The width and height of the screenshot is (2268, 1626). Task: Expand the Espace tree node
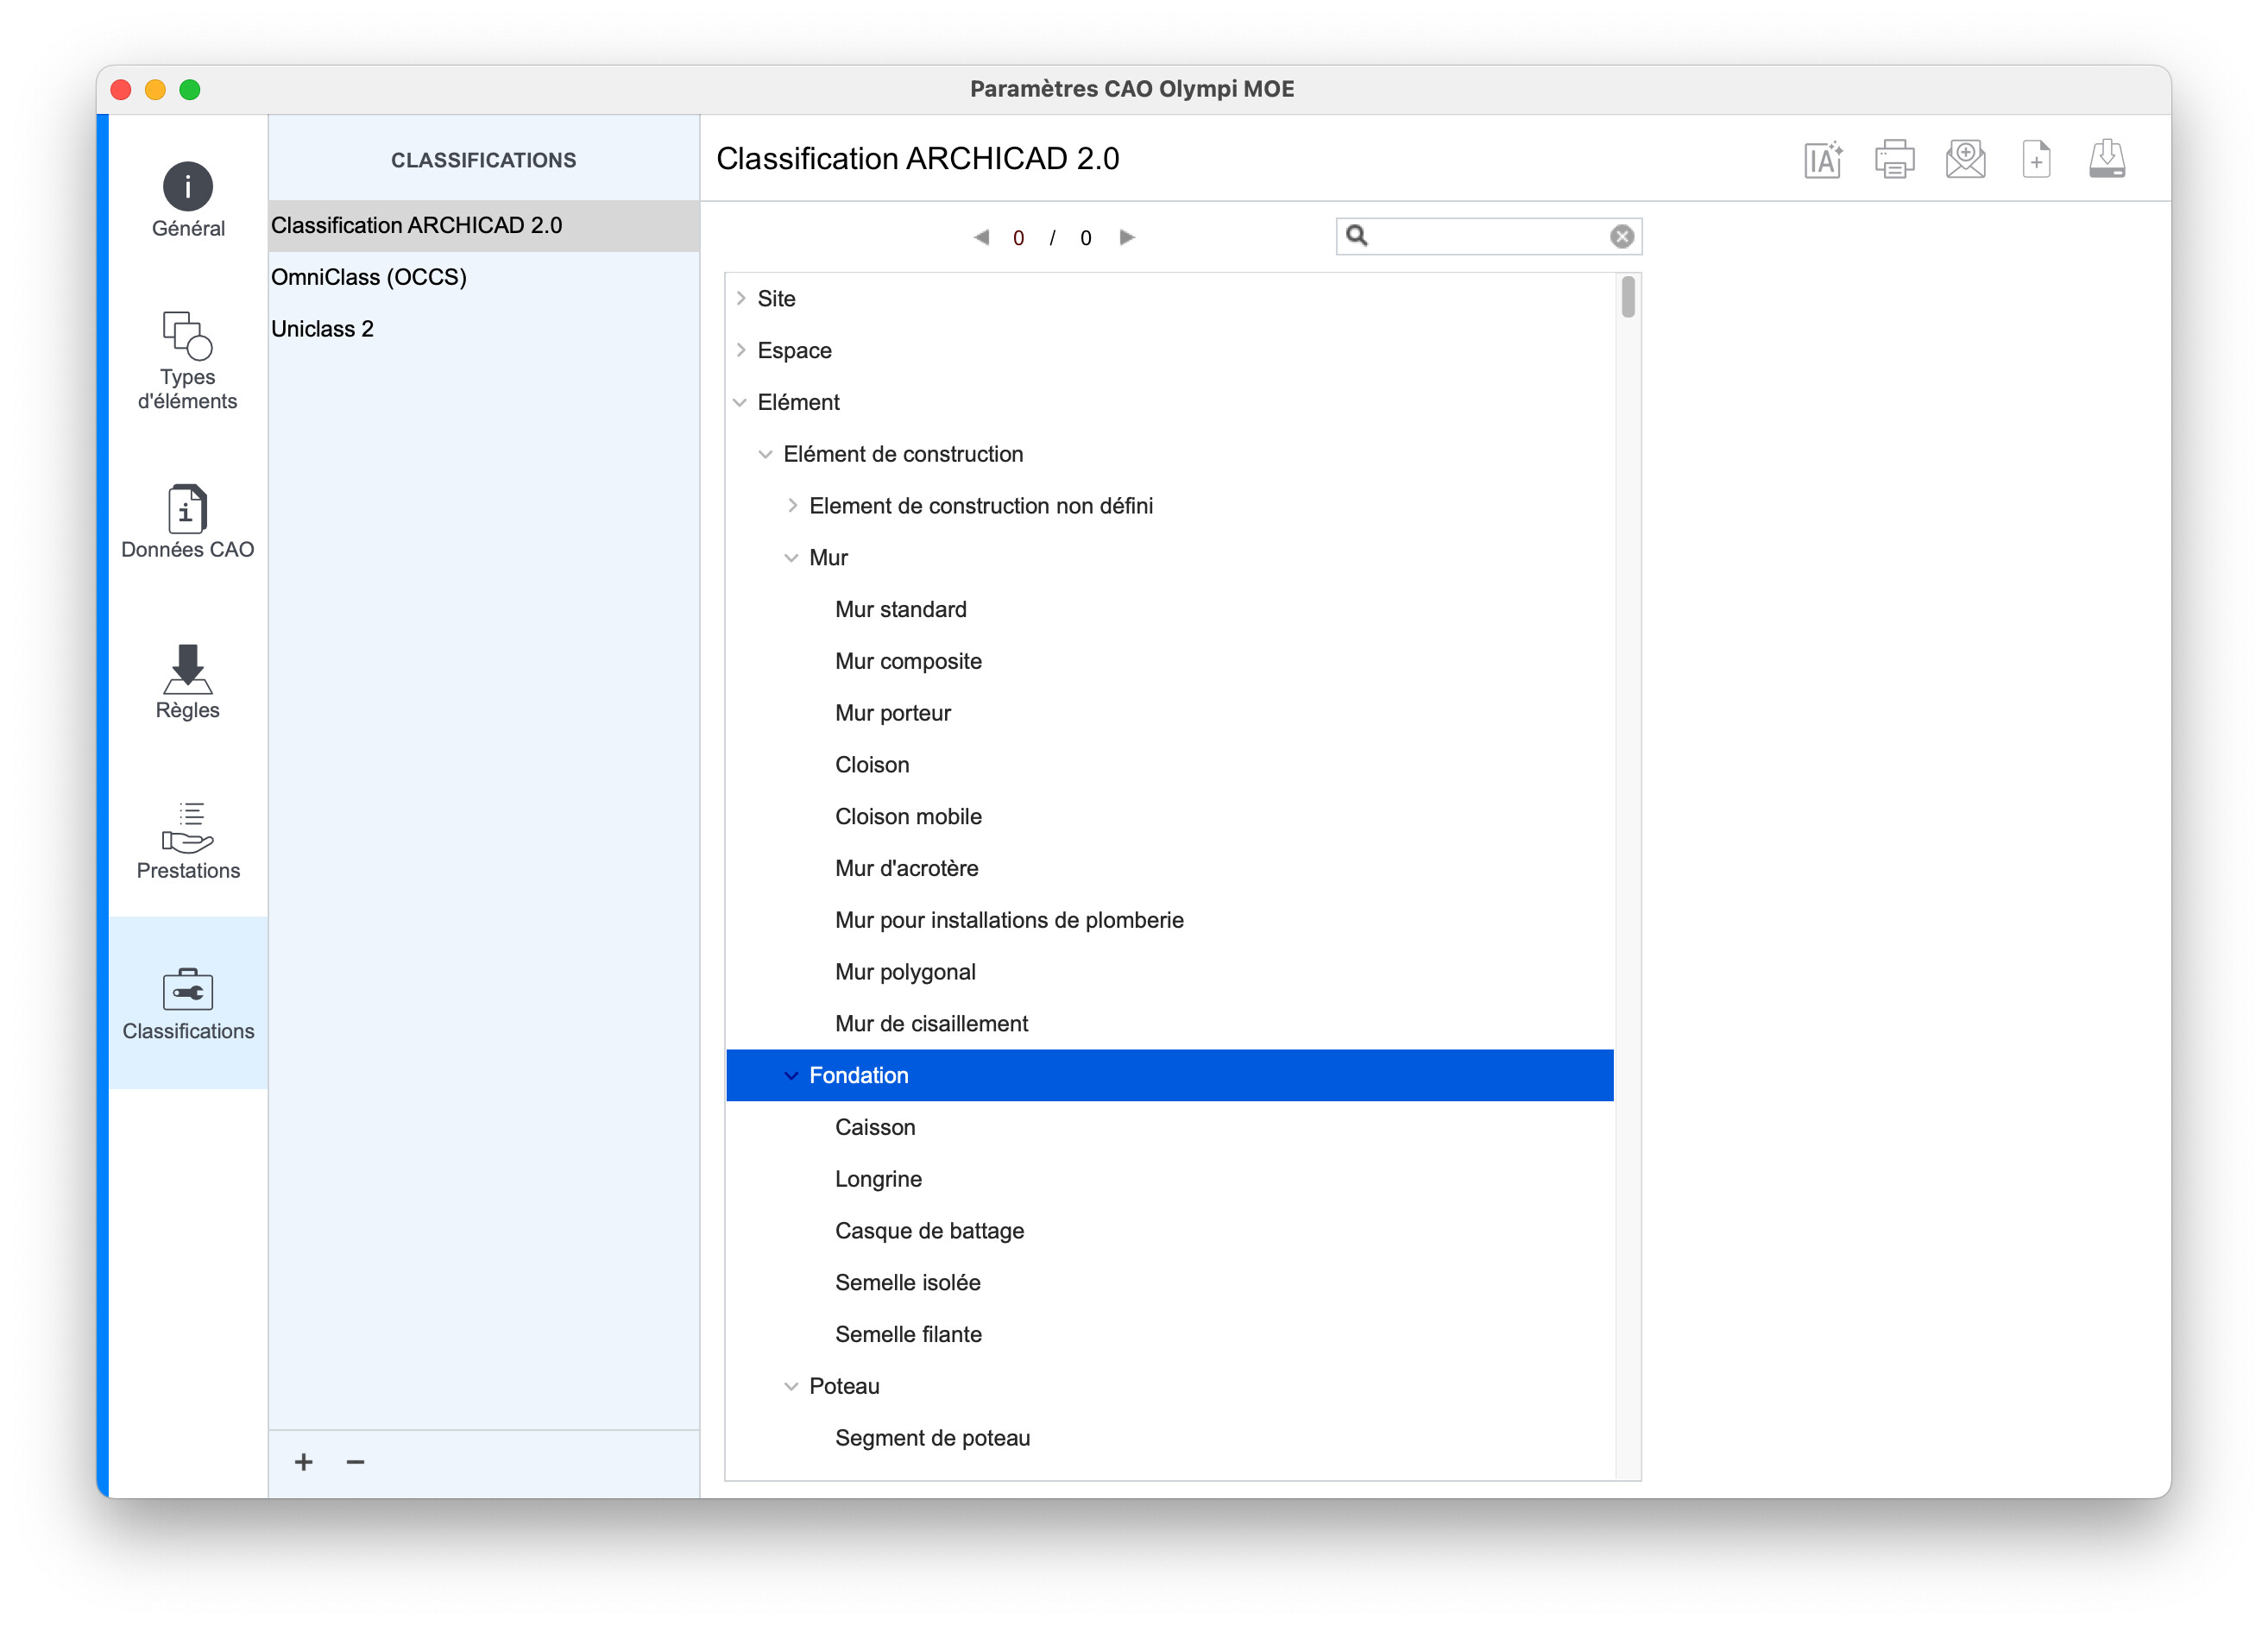click(741, 350)
